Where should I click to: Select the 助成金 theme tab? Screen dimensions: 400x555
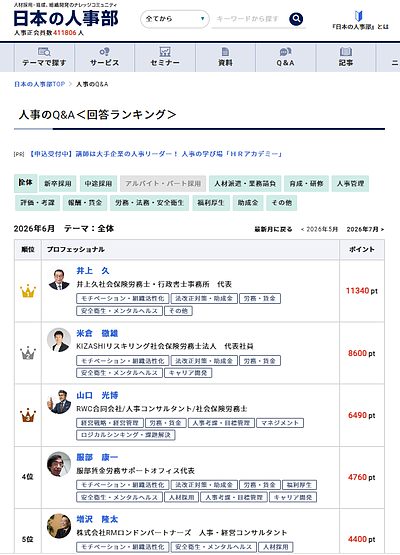(248, 202)
